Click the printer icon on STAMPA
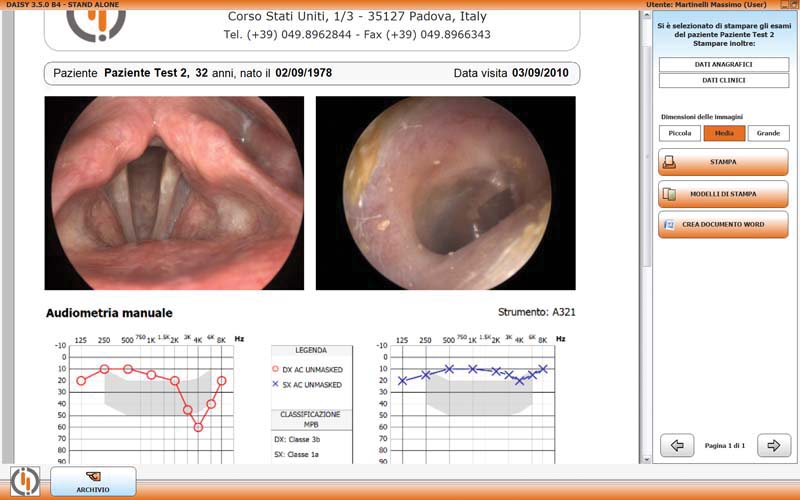Viewport: 800px width, 500px height. pos(671,161)
